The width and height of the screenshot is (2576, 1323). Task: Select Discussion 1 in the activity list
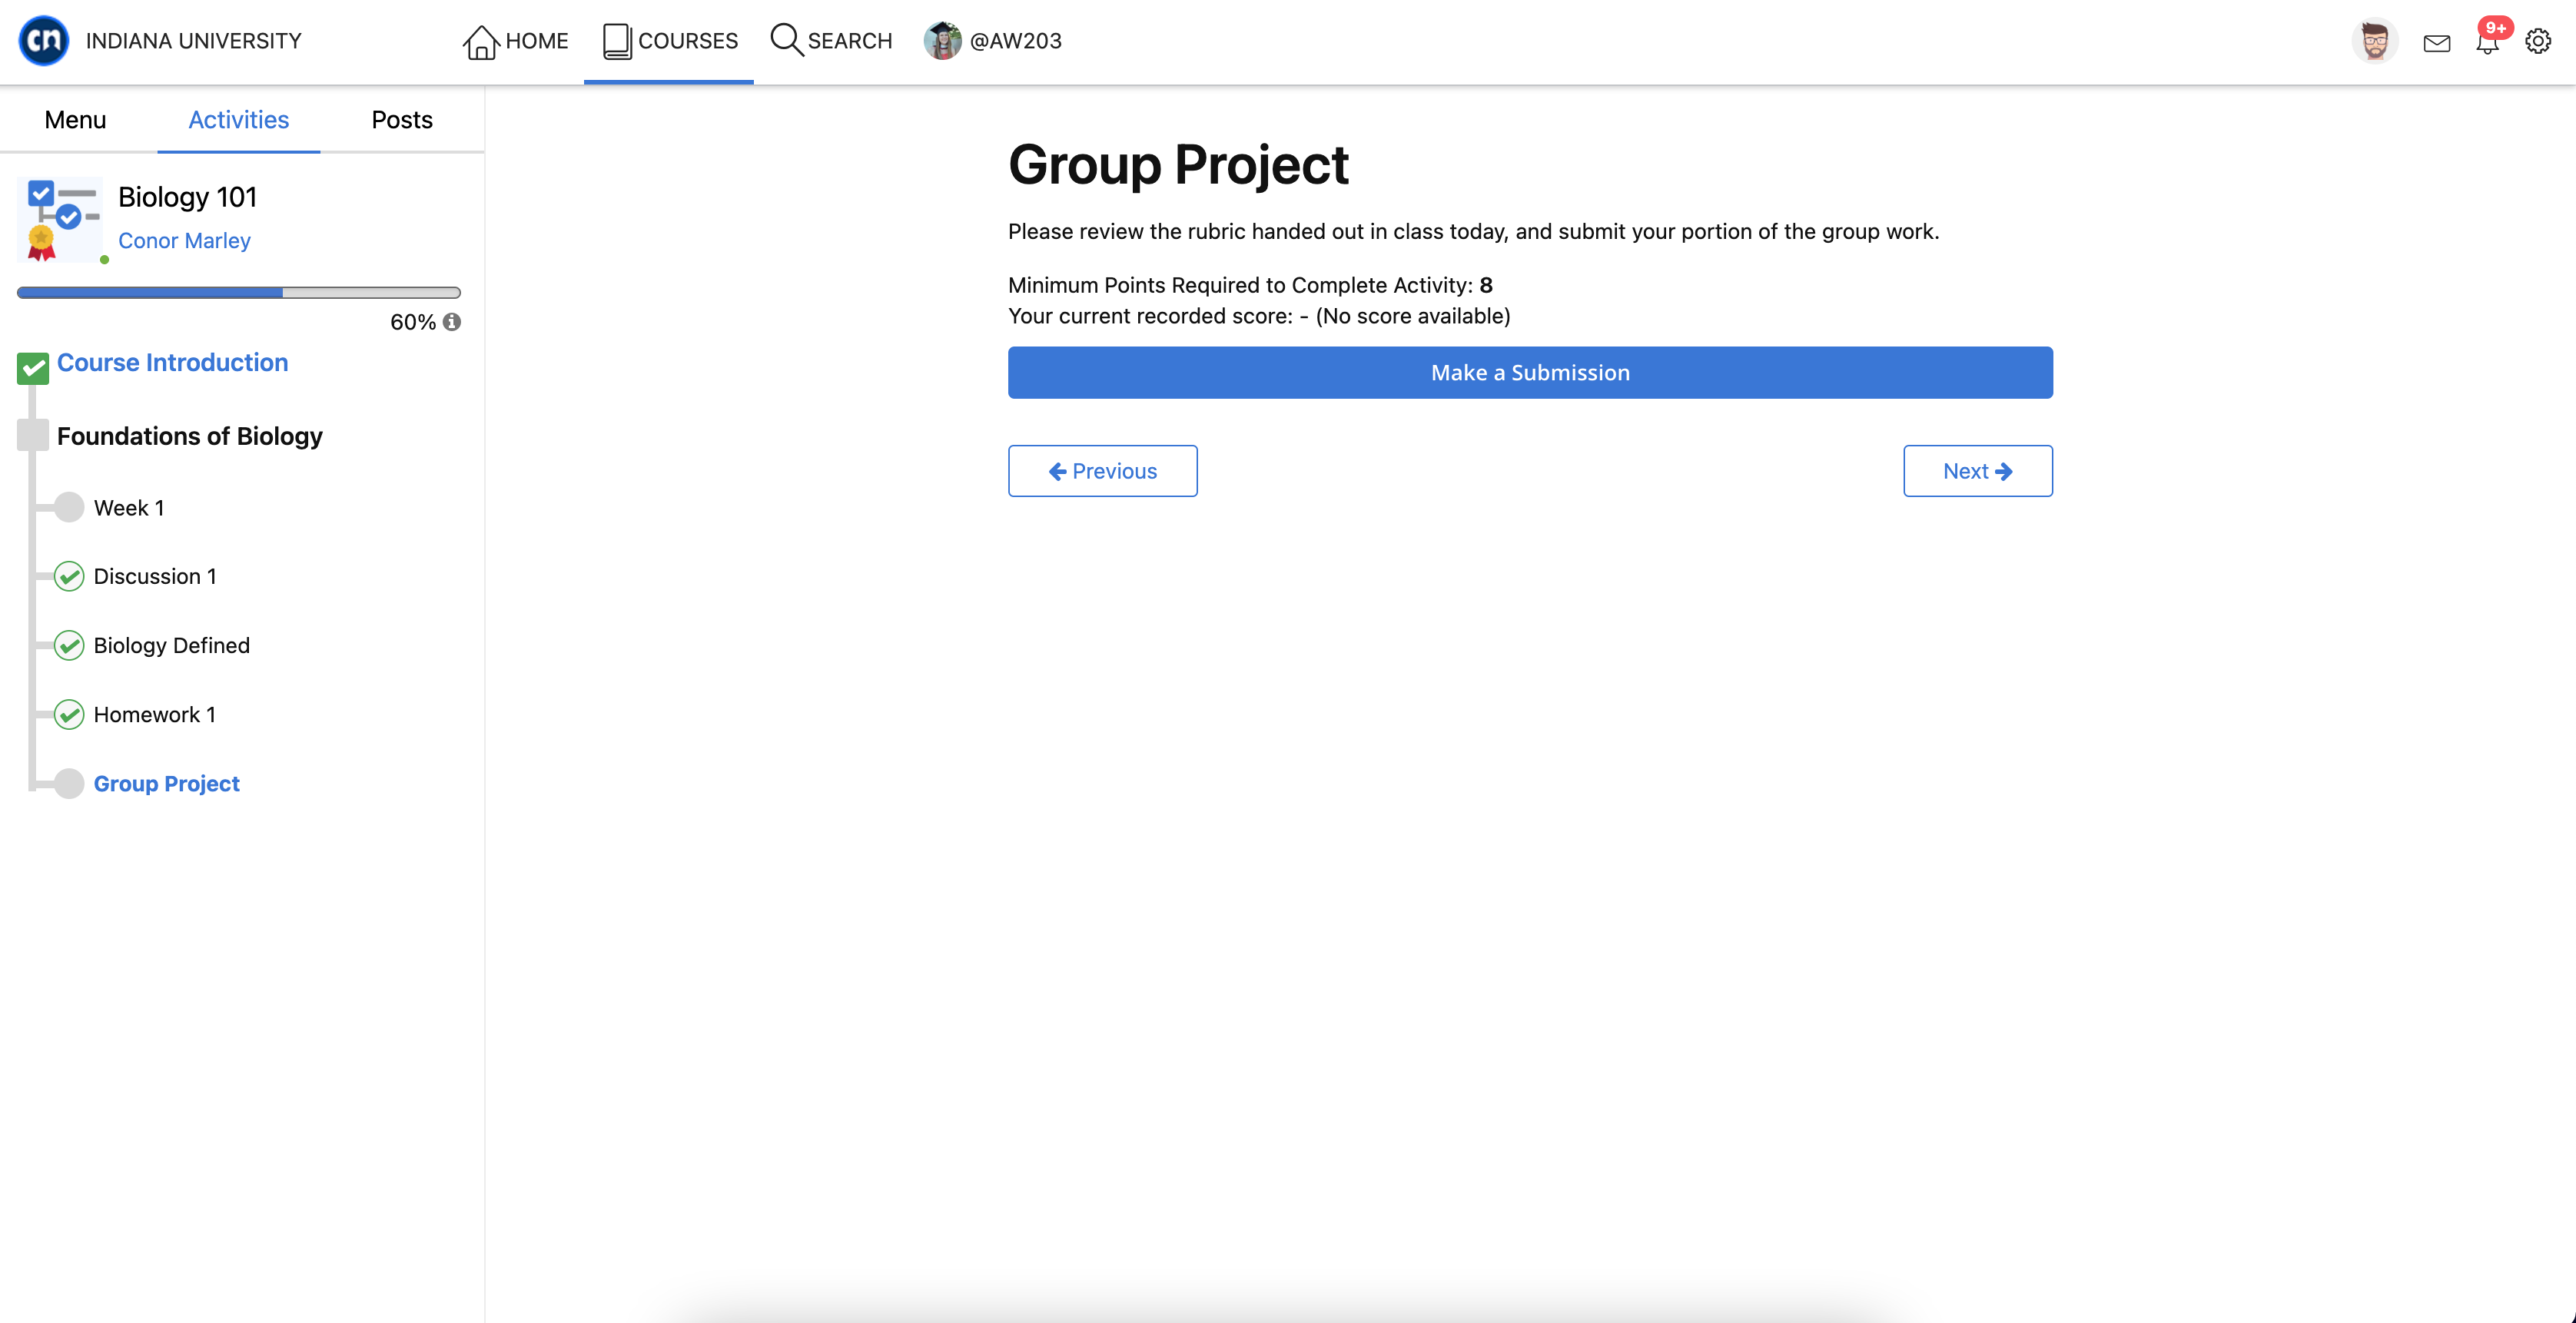[155, 576]
